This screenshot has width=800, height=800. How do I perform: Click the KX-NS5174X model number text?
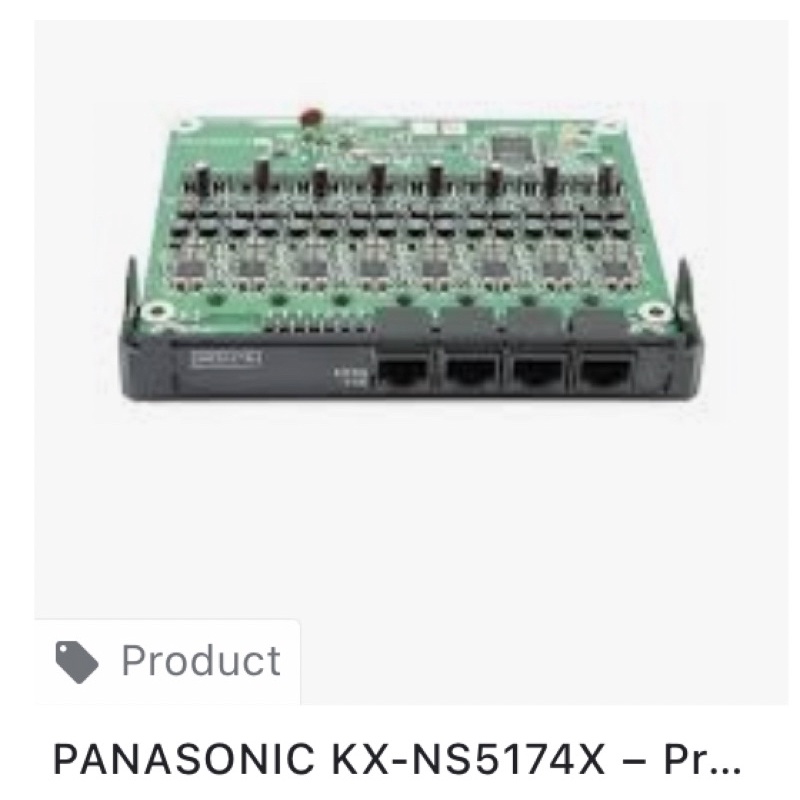pos(468,759)
